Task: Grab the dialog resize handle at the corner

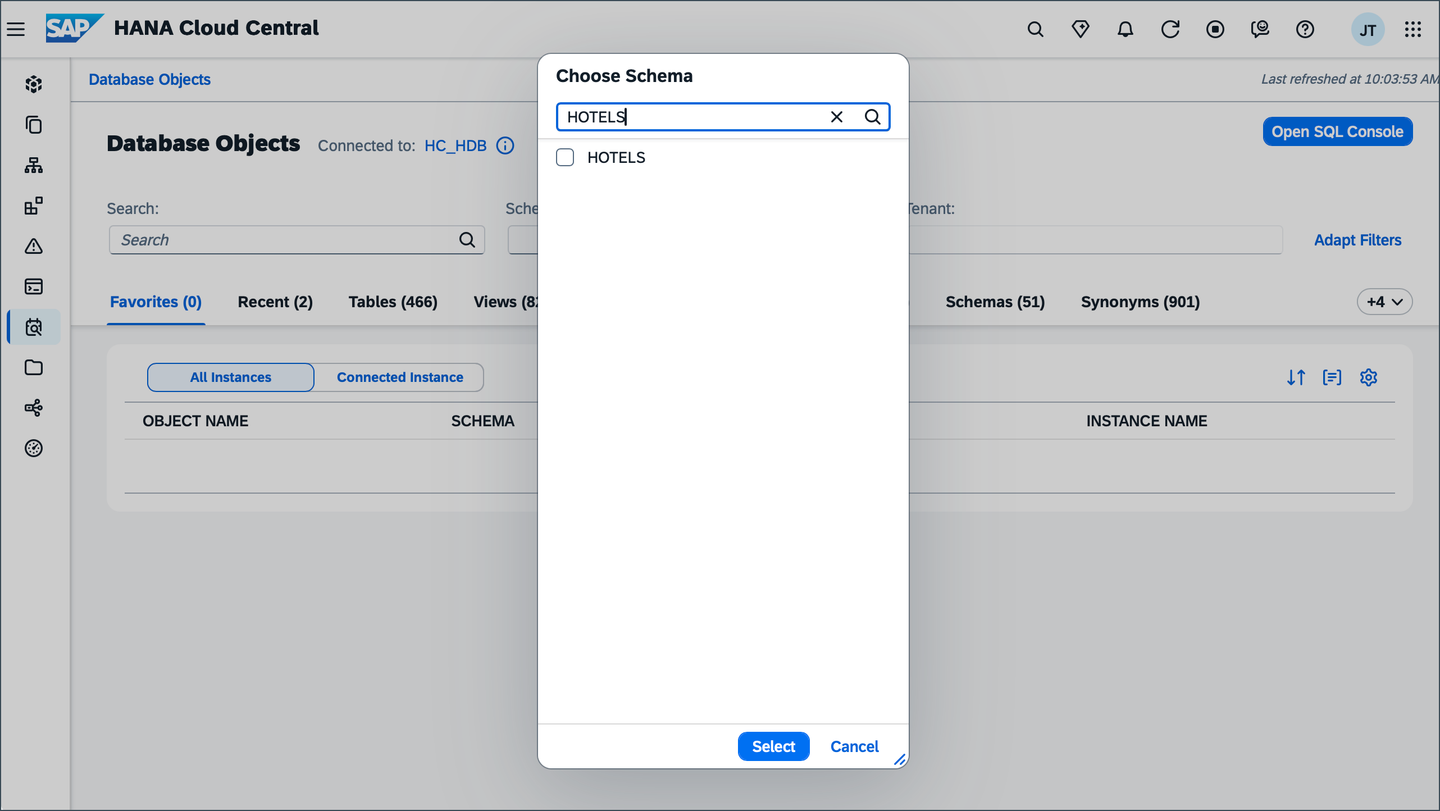Action: pos(900,760)
